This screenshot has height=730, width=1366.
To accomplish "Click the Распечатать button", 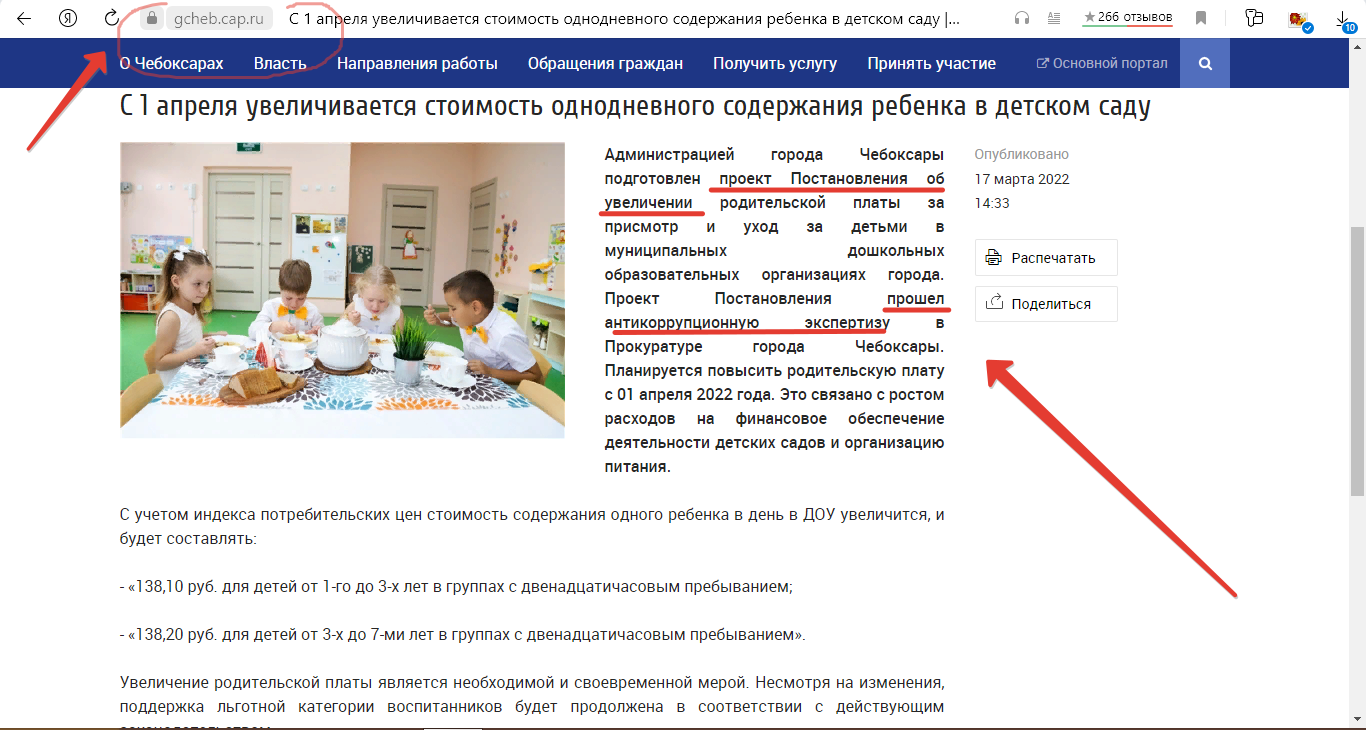I will 1046,257.
